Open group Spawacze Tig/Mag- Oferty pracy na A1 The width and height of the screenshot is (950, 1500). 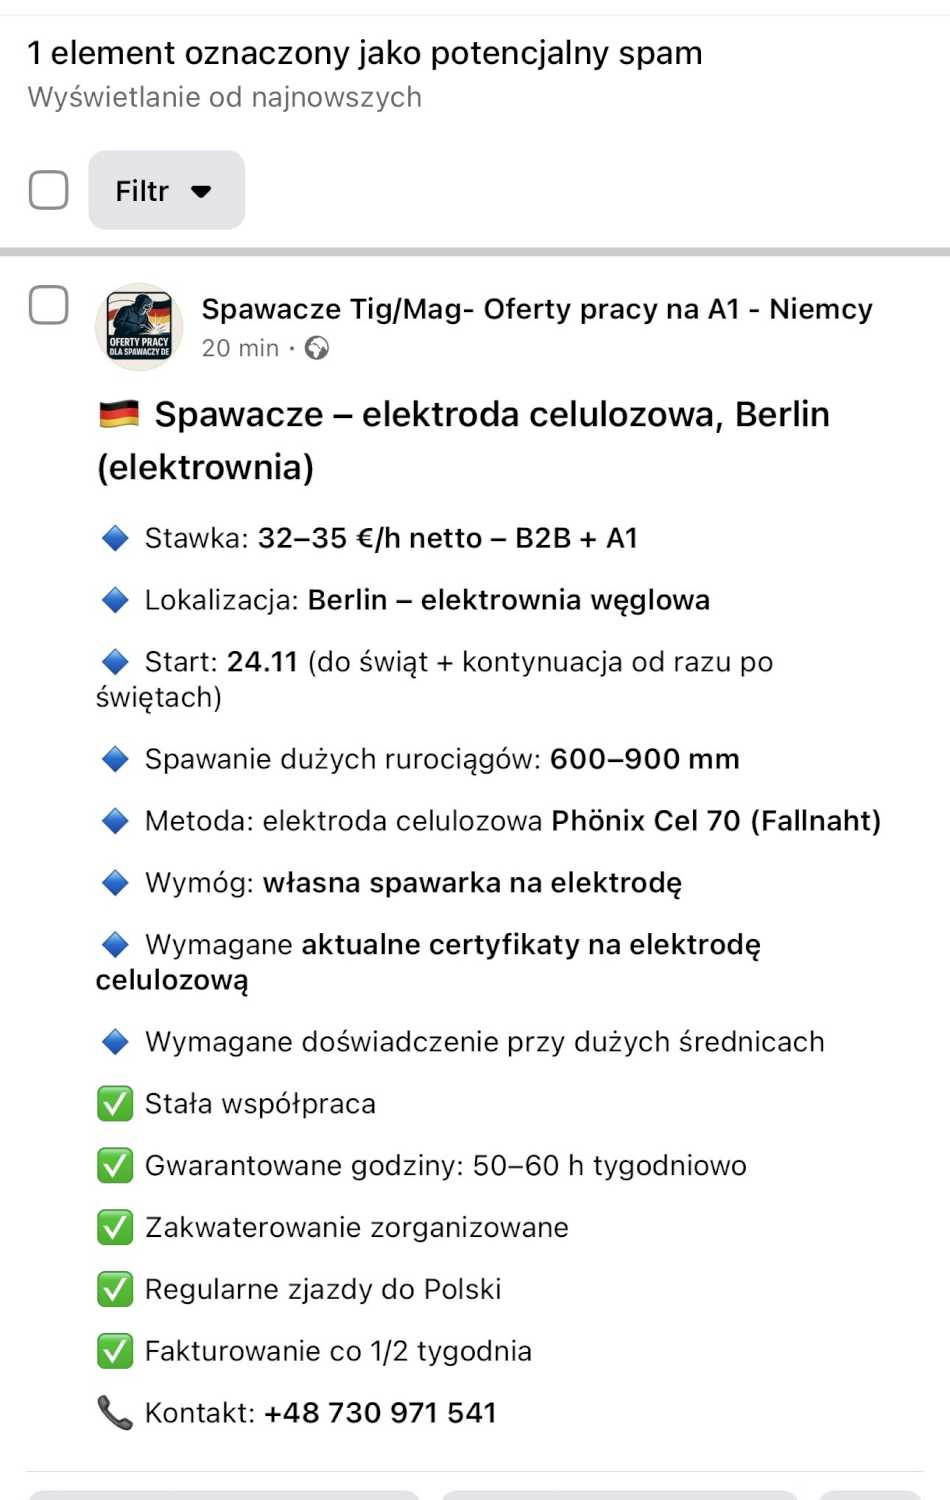537,309
